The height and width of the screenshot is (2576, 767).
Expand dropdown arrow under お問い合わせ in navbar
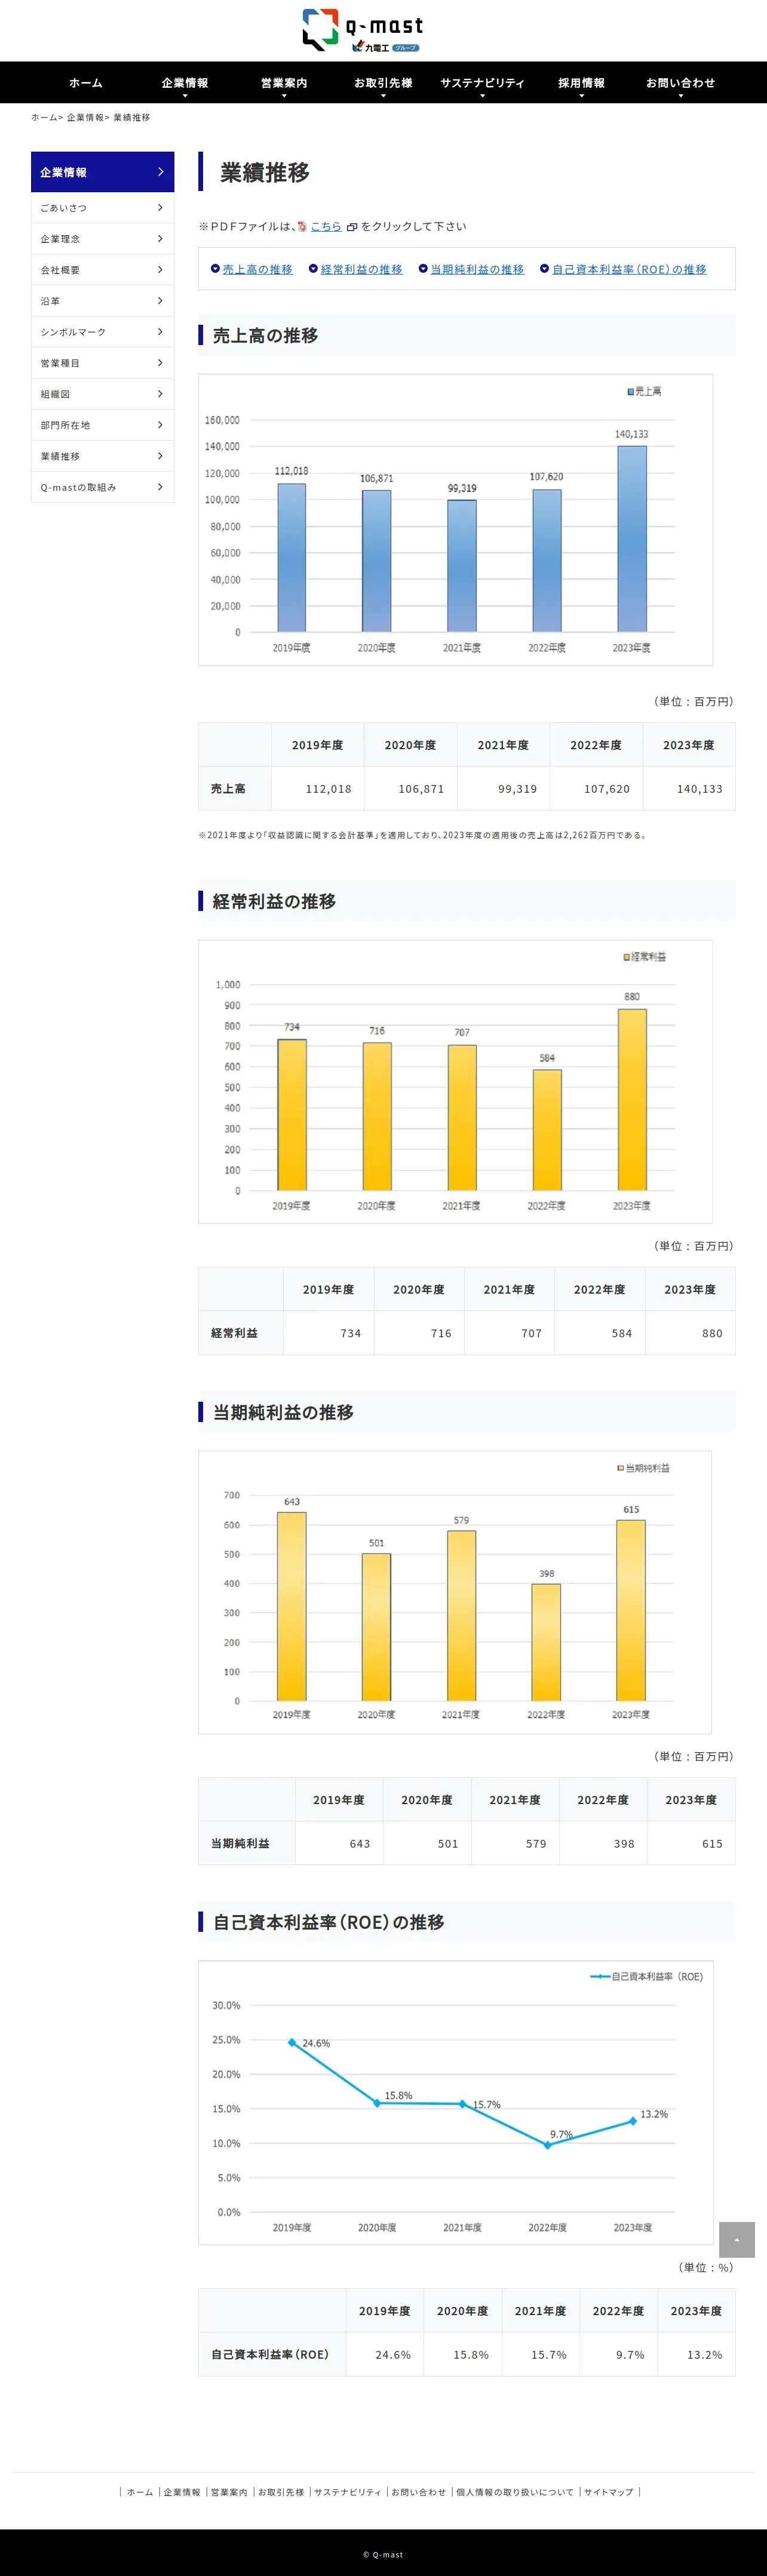click(x=680, y=96)
